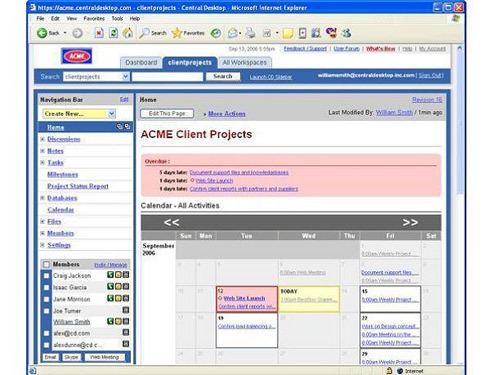Click the Stop loading icon with red X
The image size is (500, 375).
click(99, 33)
